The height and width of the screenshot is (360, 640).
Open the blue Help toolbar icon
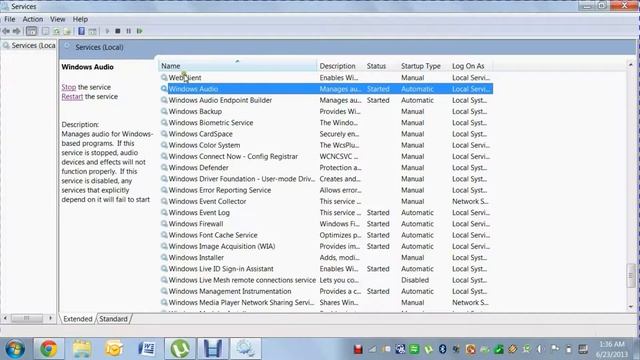(81, 31)
